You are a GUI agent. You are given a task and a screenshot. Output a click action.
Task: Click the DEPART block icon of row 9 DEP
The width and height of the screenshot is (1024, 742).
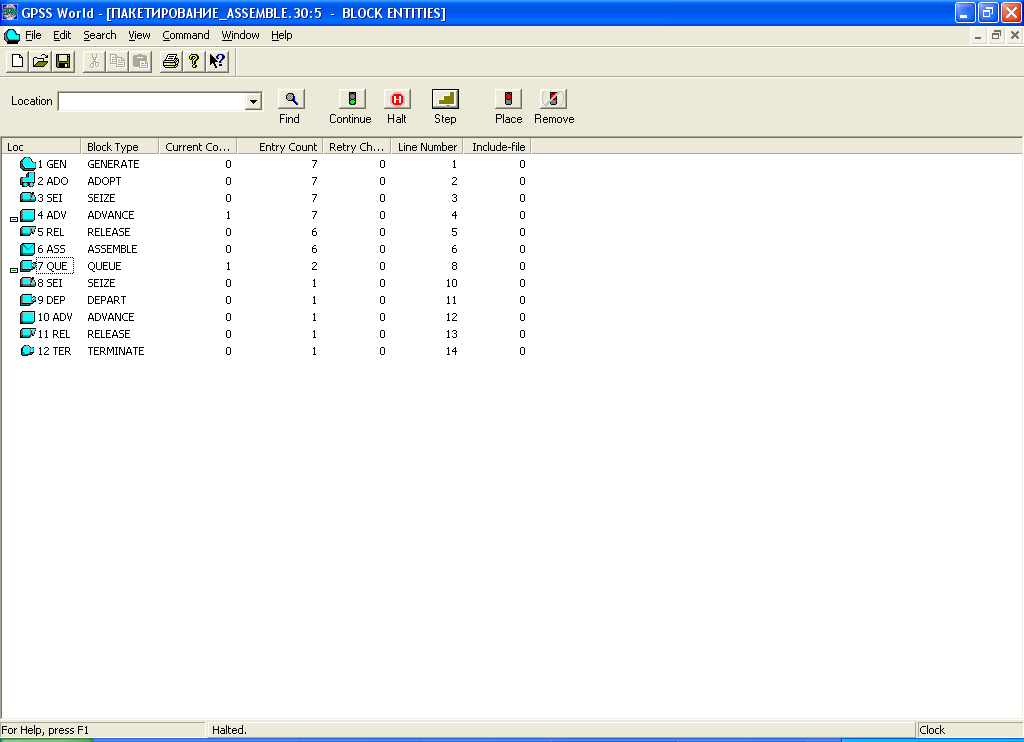click(27, 300)
